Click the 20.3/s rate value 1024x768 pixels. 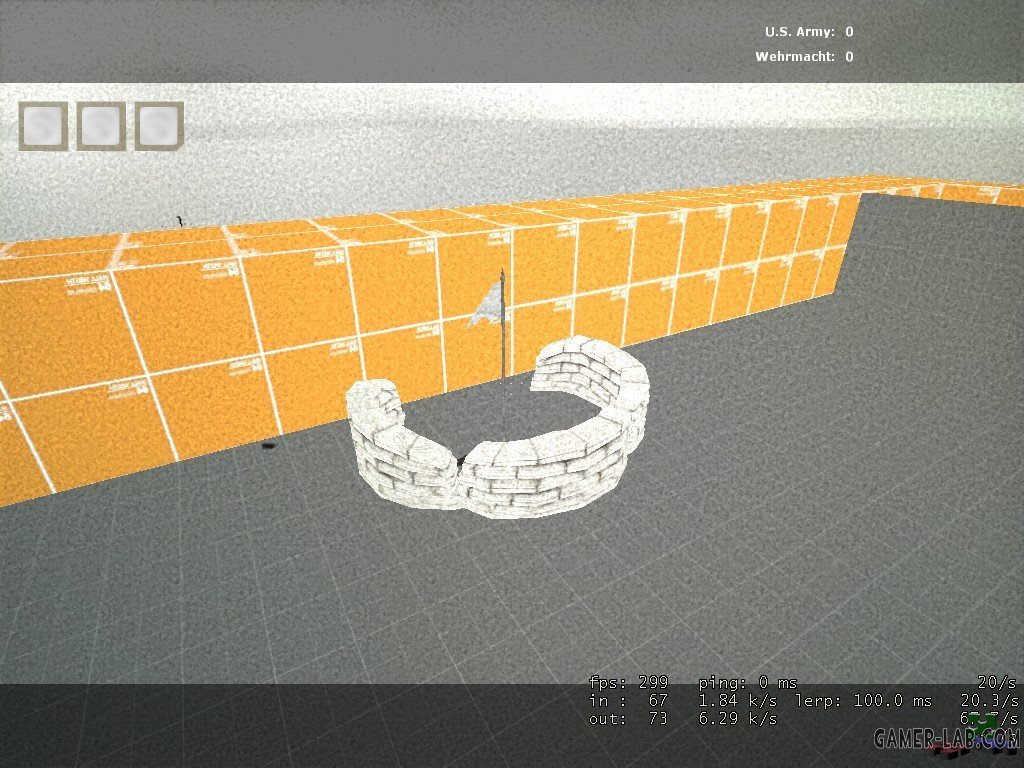click(x=989, y=701)
